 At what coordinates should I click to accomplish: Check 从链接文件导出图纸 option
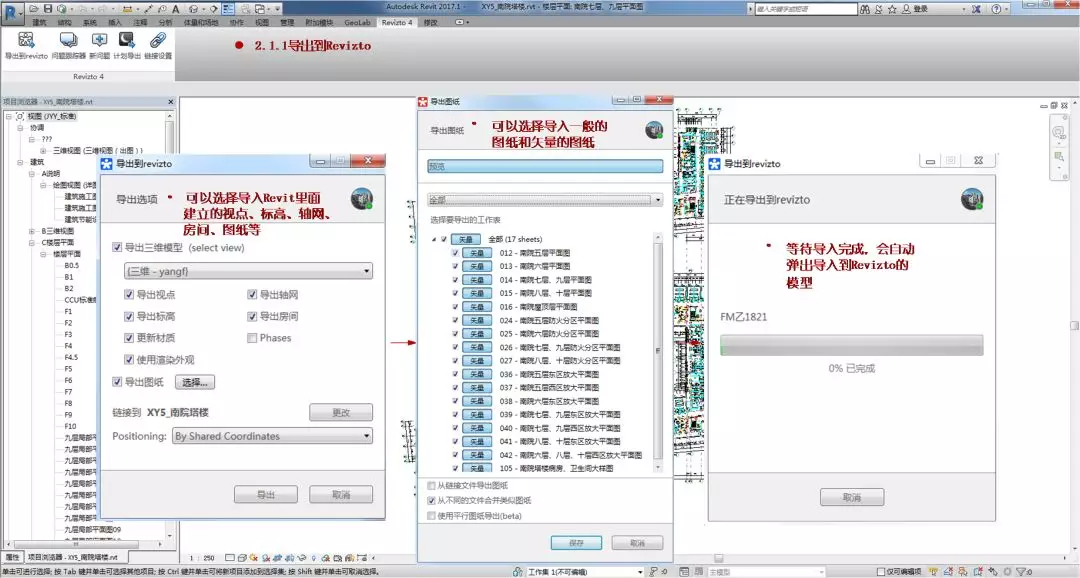pyautogui.click(x=431, y=485)
